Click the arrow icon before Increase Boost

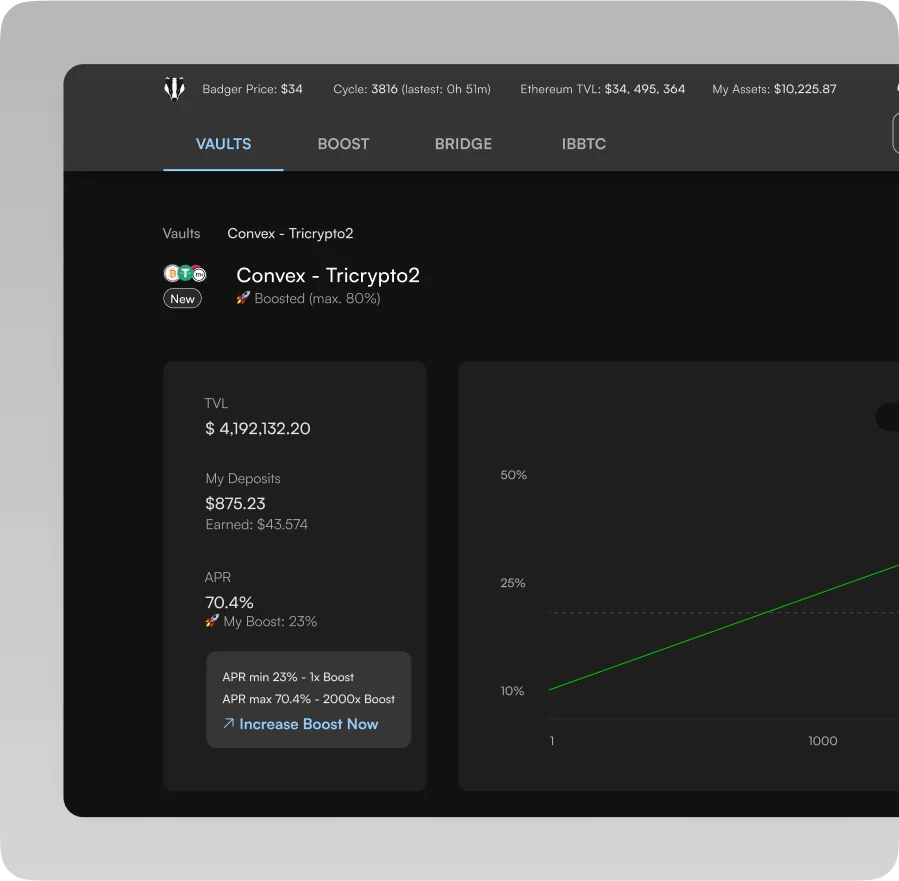(228, 723)
